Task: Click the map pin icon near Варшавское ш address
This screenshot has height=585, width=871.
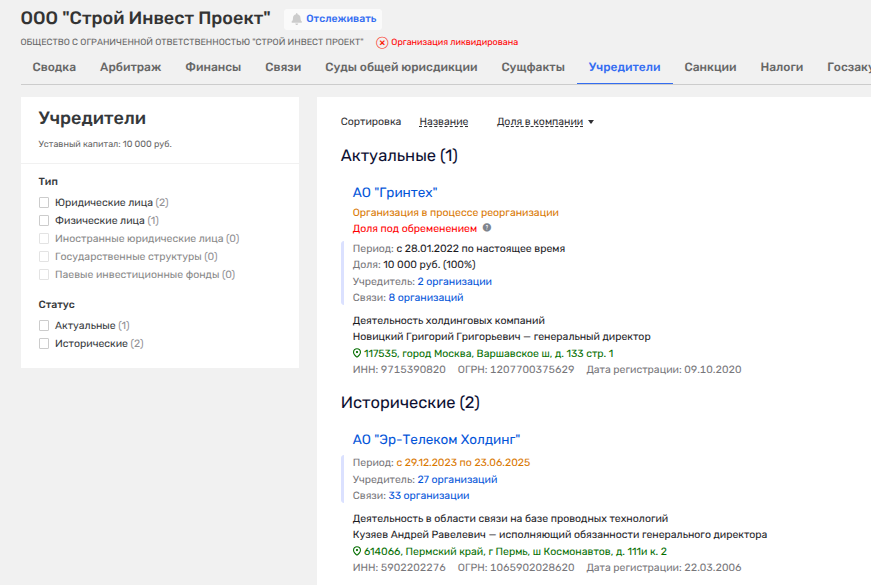Action: click(358, 353)
